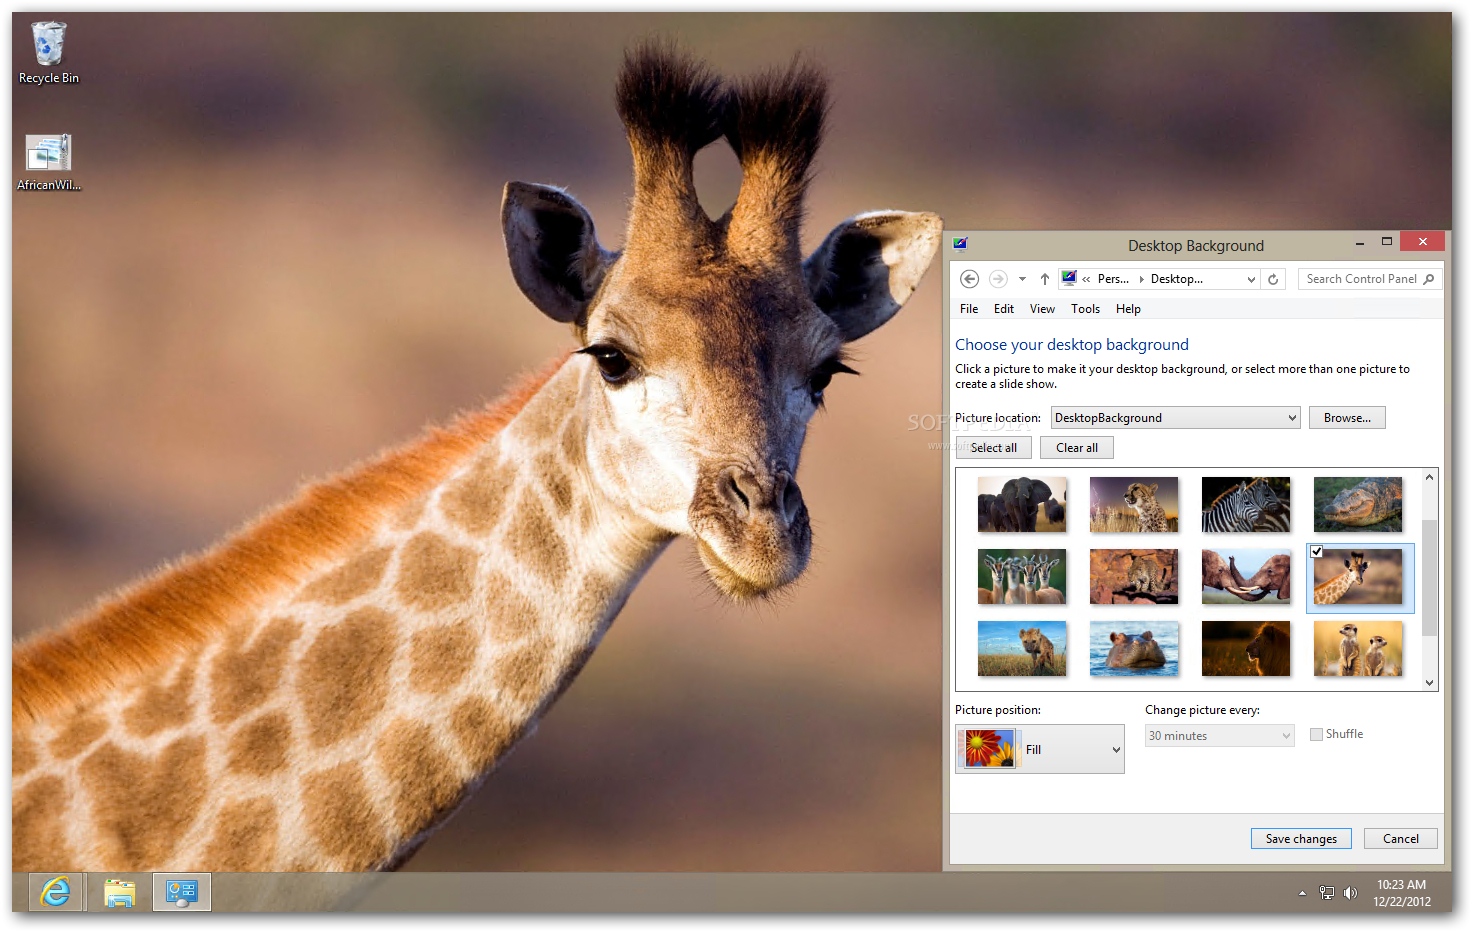The width and height of the screenshot is (1472, 932).
Task: Select the zebras wallpaper thumbnail
Action: point(1246,504)
